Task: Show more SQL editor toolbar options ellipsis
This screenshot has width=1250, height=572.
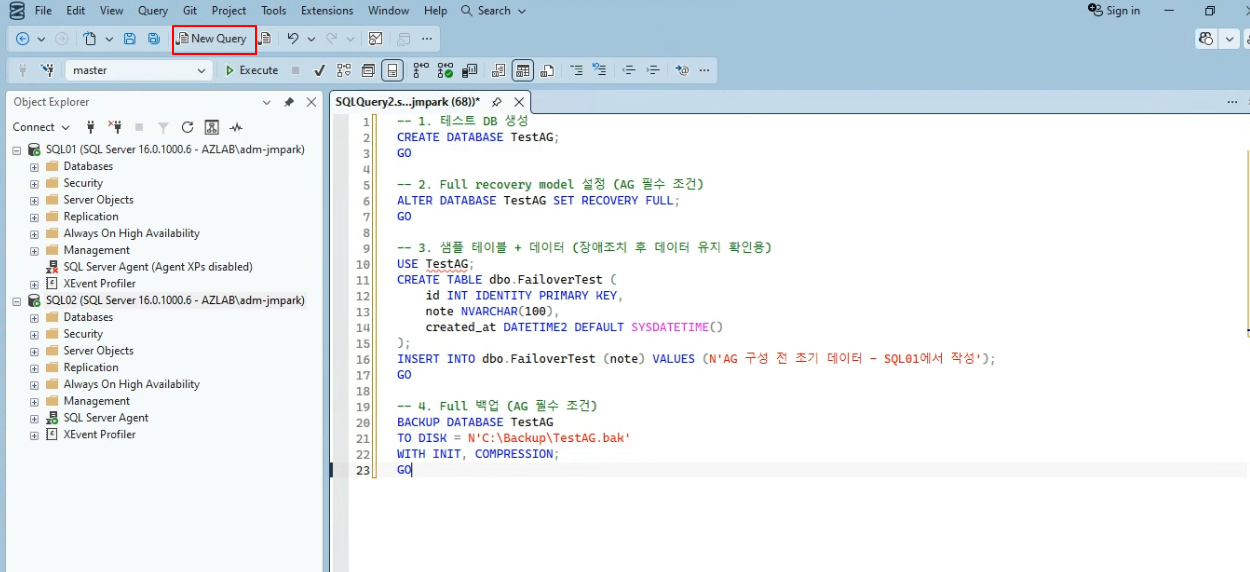Action: click(x=705, y=70)
